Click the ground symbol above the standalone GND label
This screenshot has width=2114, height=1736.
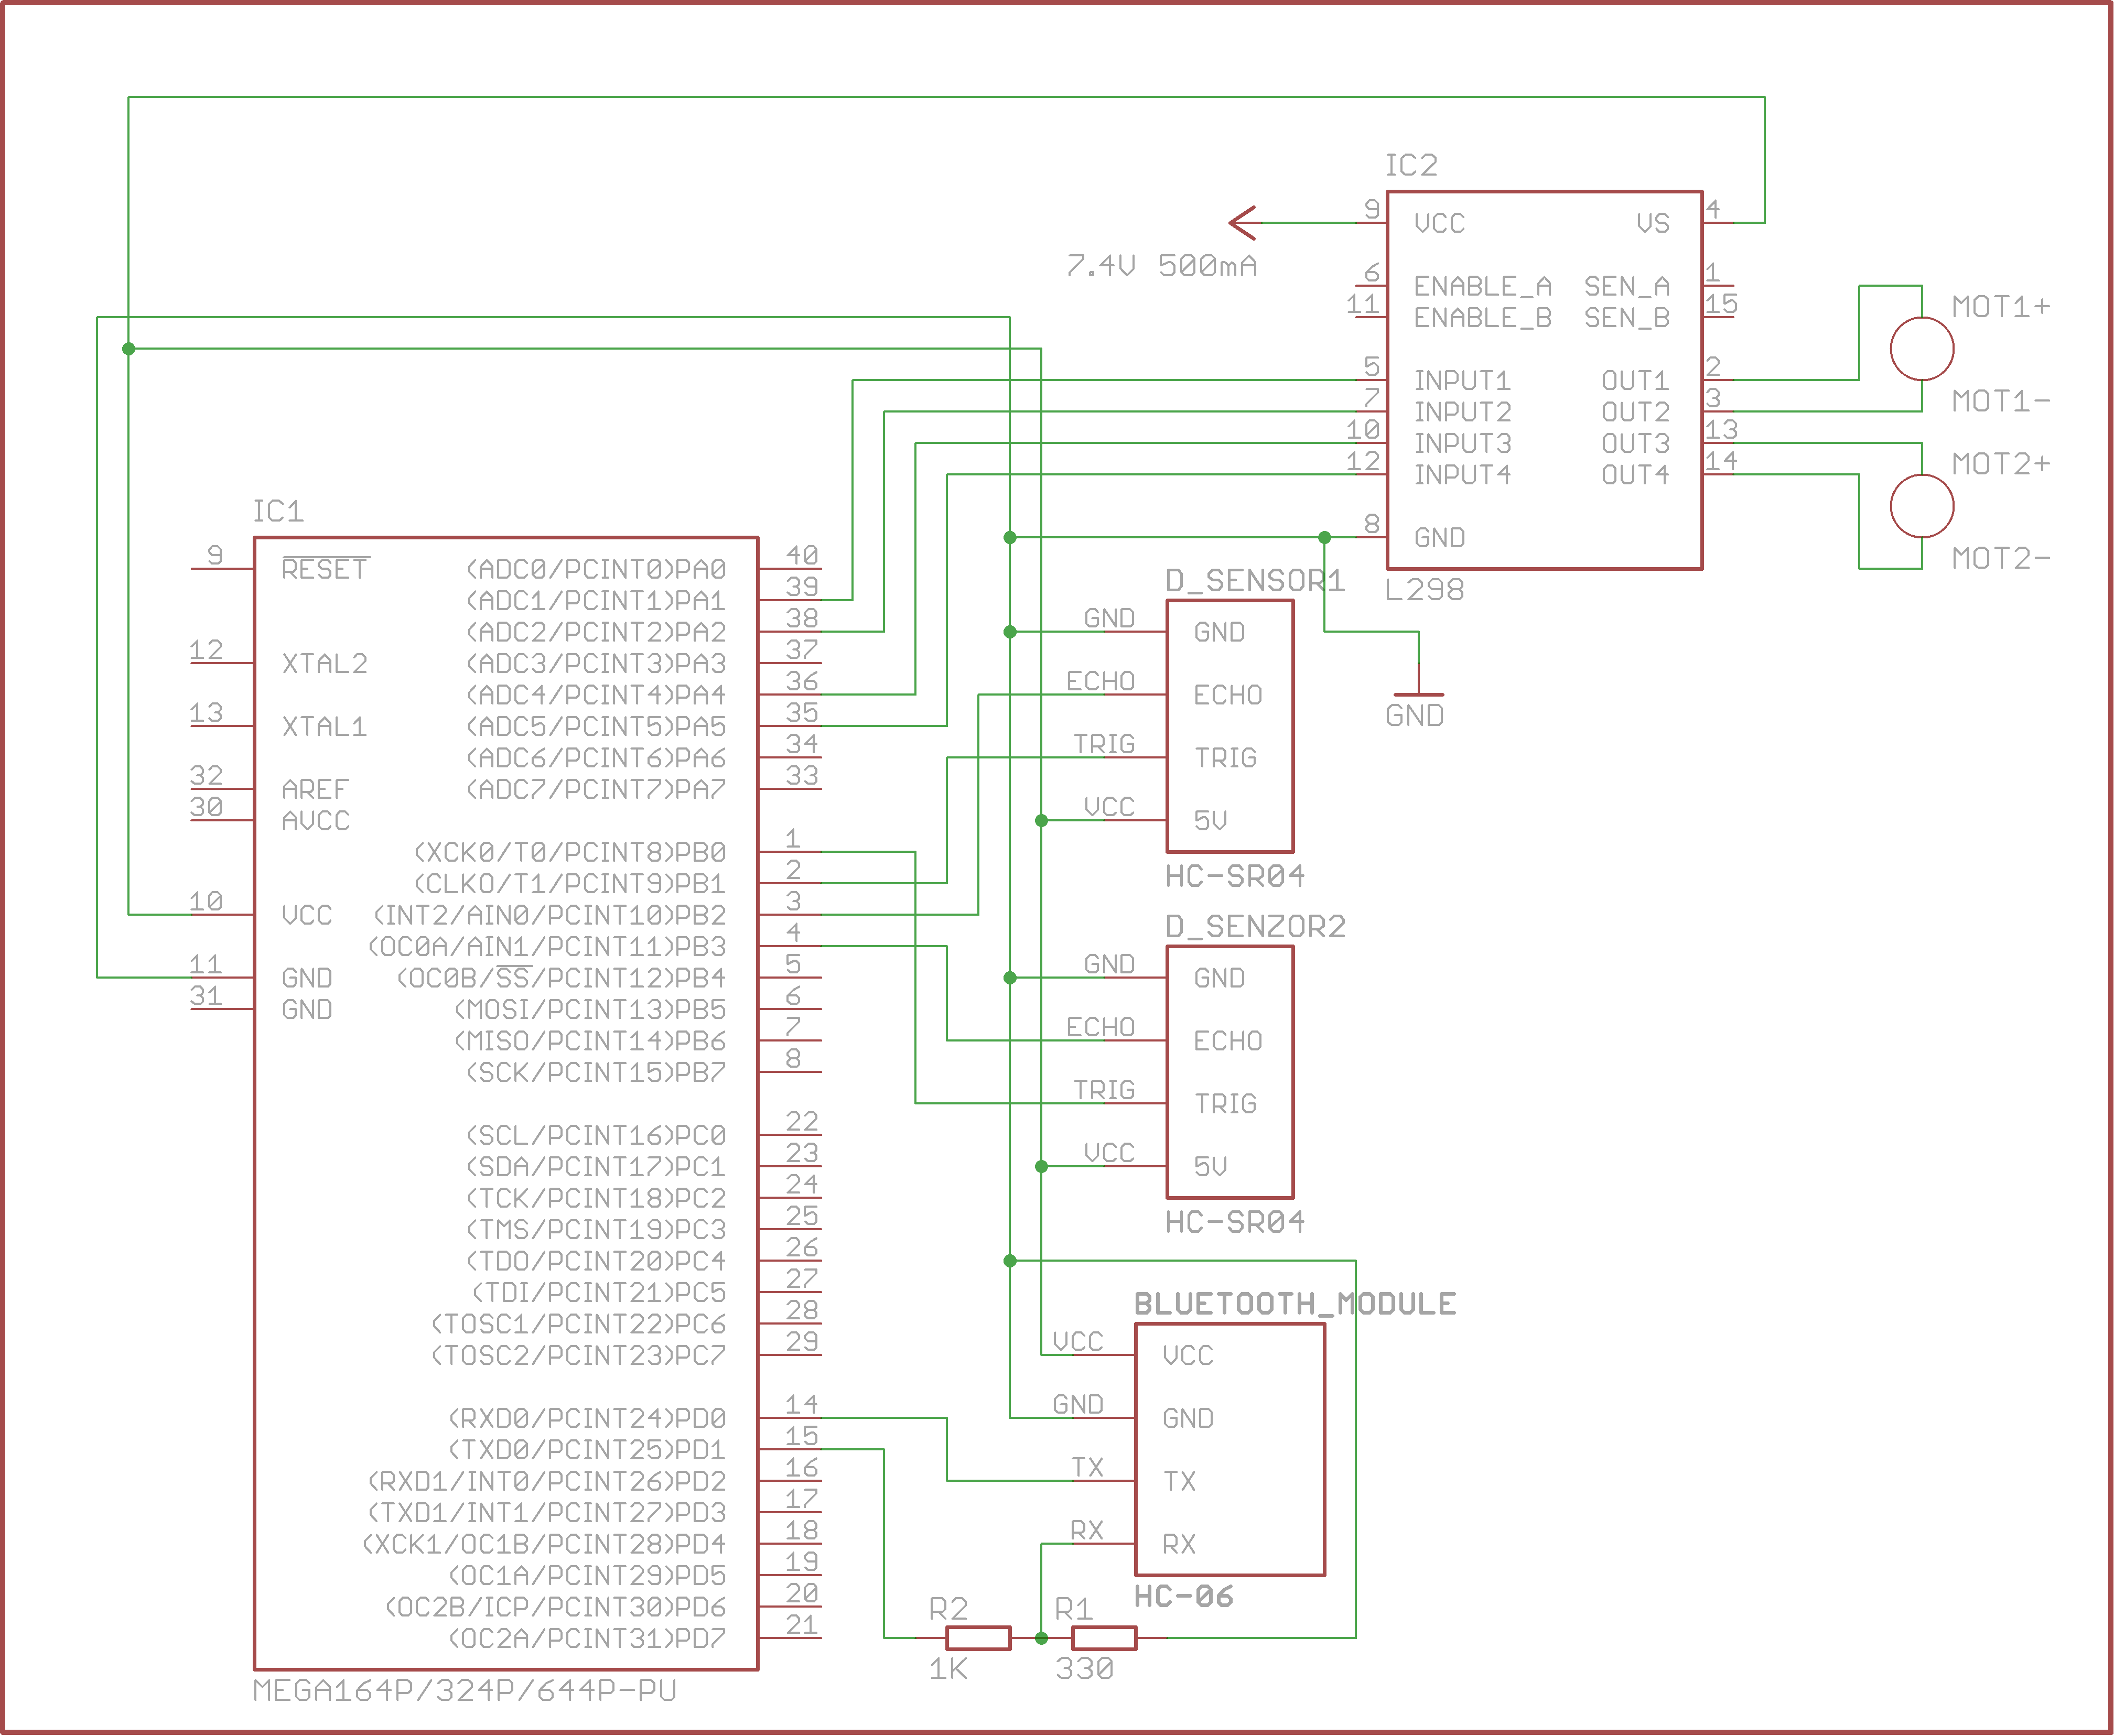click(1418, 680)
